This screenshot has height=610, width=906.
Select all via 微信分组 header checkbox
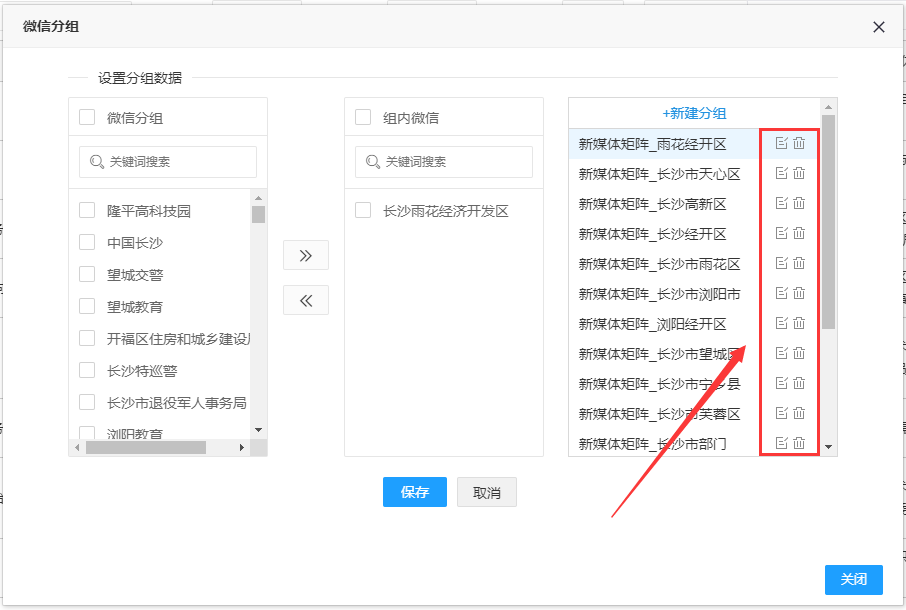(87, 117)
